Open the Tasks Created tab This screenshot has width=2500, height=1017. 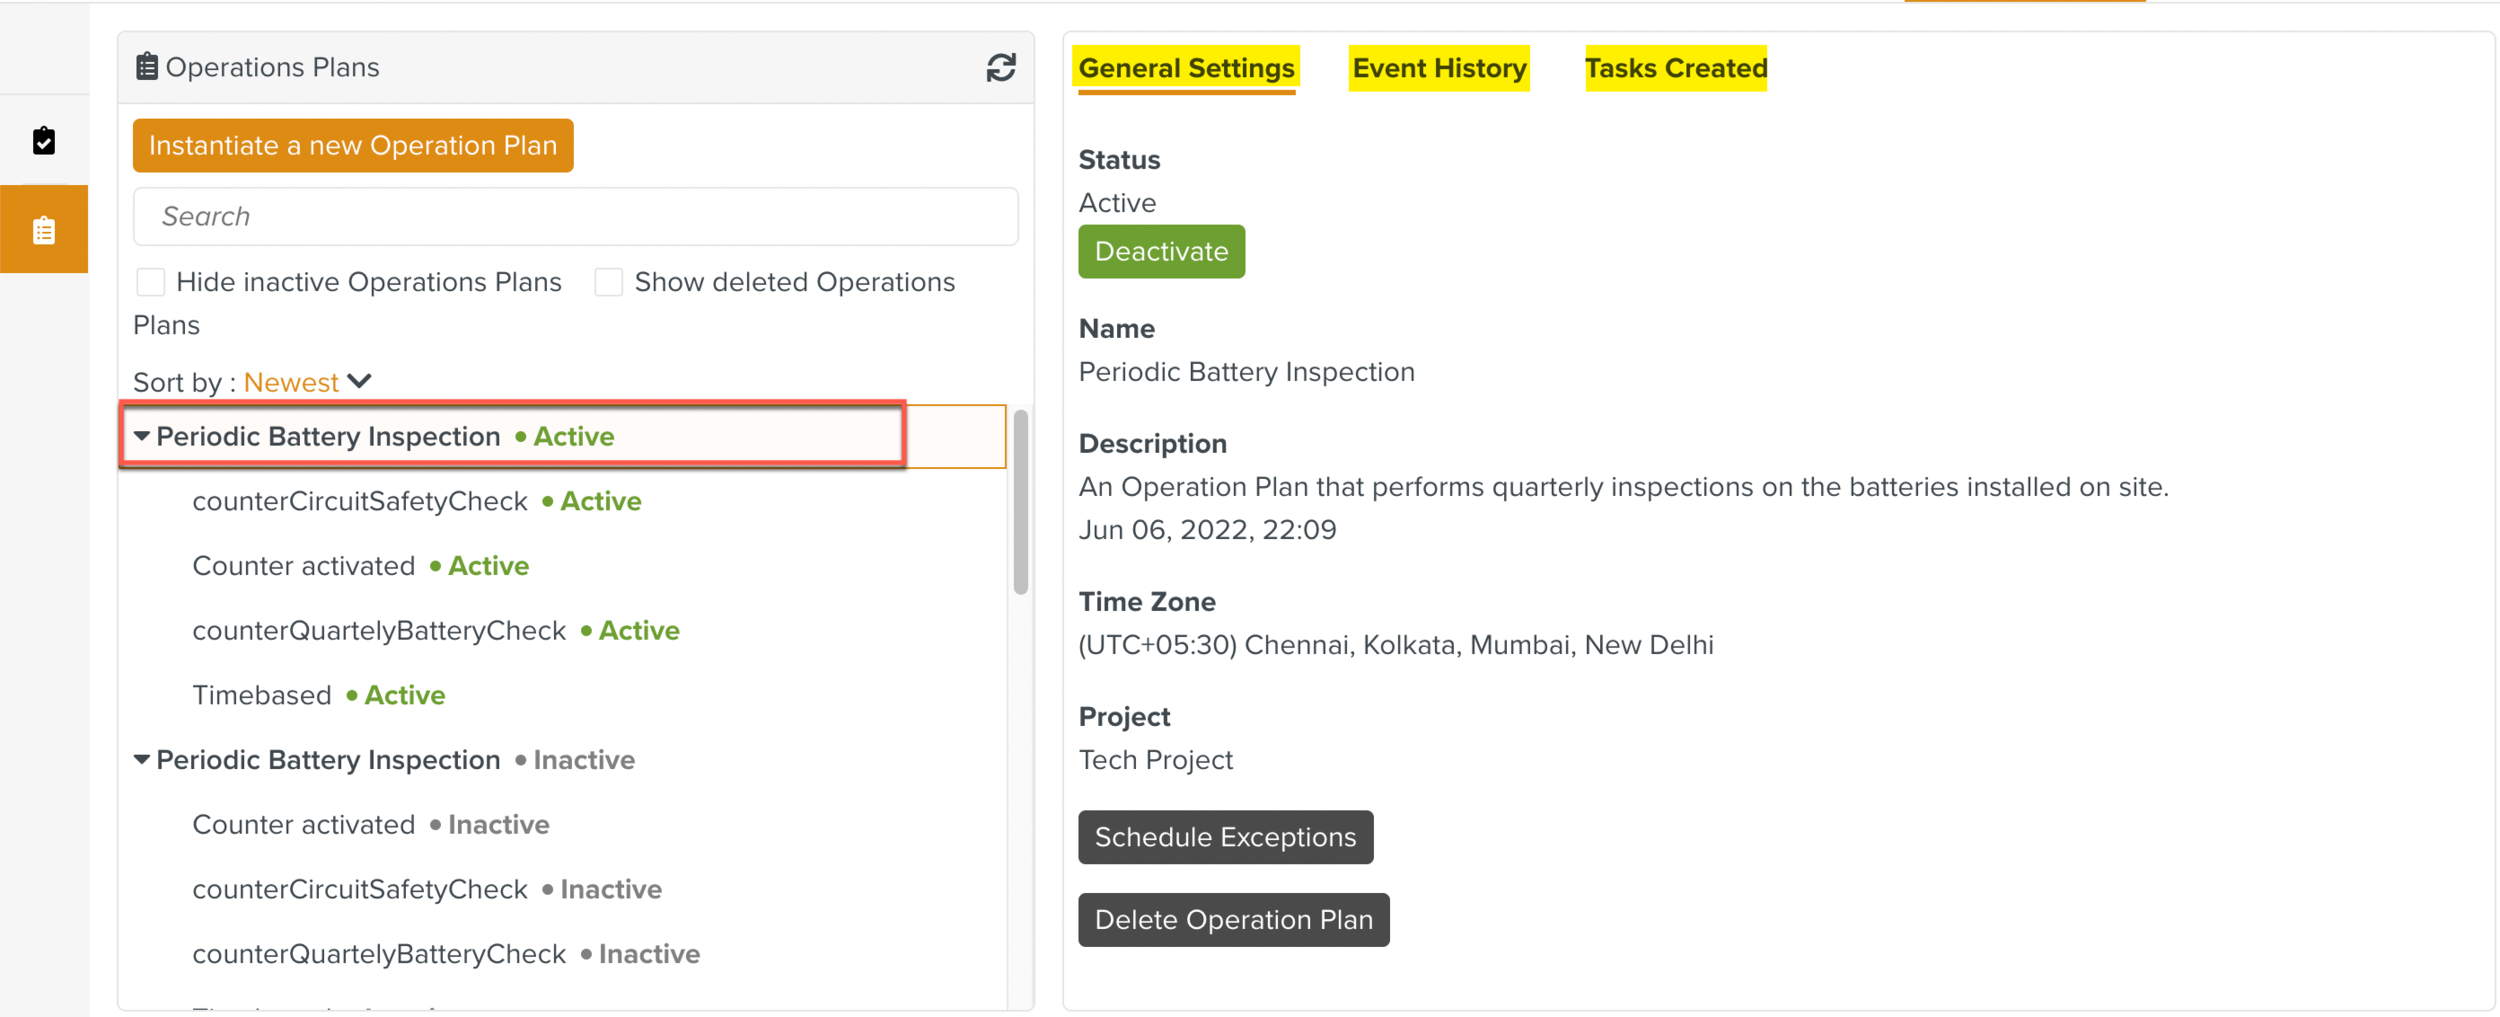click(x=1675, y=68)
